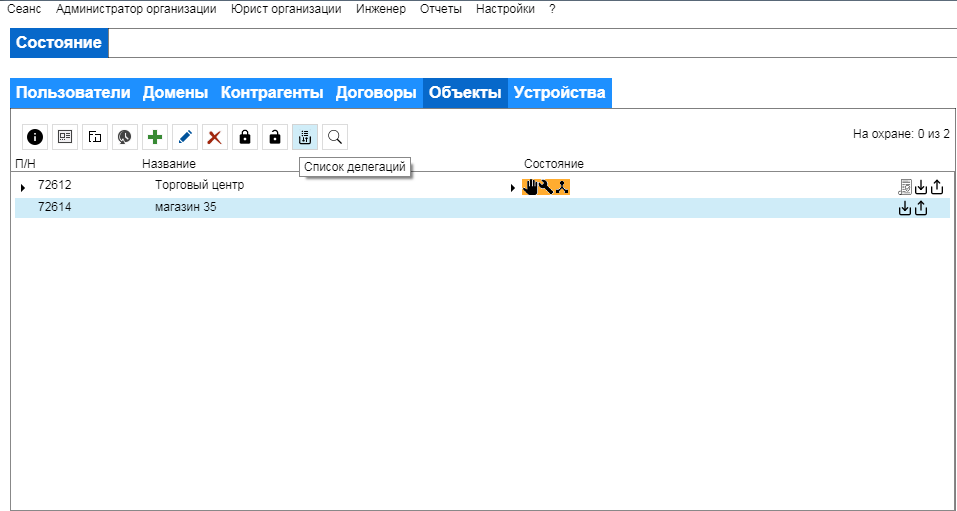
Task: Click hand status icon for Торговый центр
Action: click(x=530, y=187)
